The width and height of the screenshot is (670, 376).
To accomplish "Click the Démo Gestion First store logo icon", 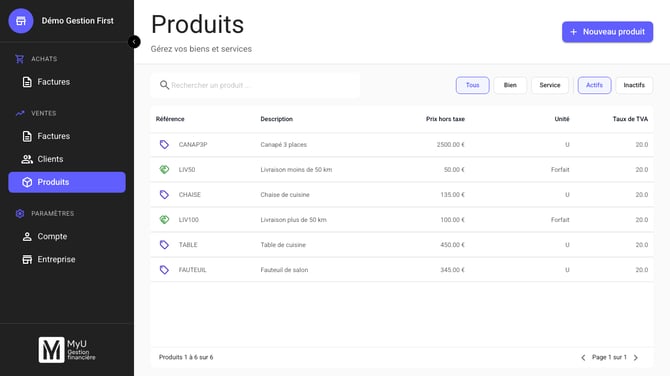I will click(21, 21).
